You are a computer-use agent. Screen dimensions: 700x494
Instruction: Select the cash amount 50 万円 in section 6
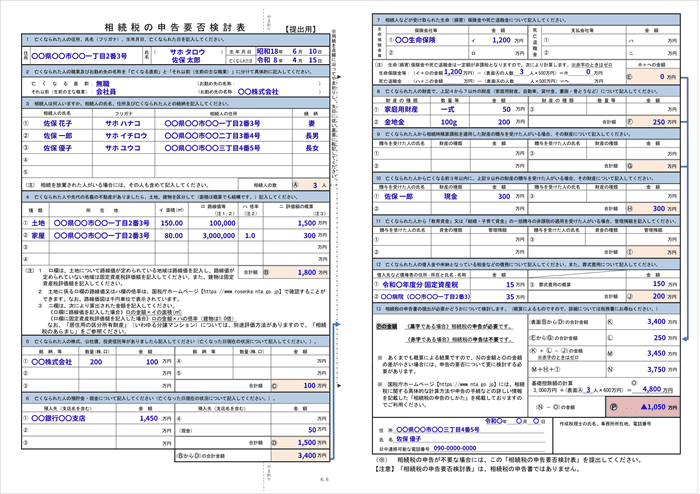(317, 430)
